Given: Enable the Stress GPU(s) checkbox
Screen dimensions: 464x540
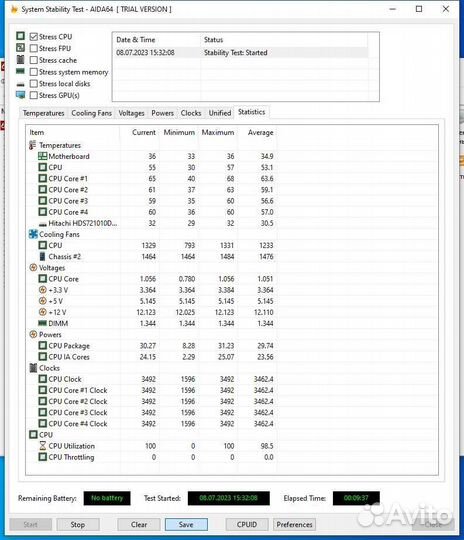Looking at the screenshot, I should click(33, 95).
